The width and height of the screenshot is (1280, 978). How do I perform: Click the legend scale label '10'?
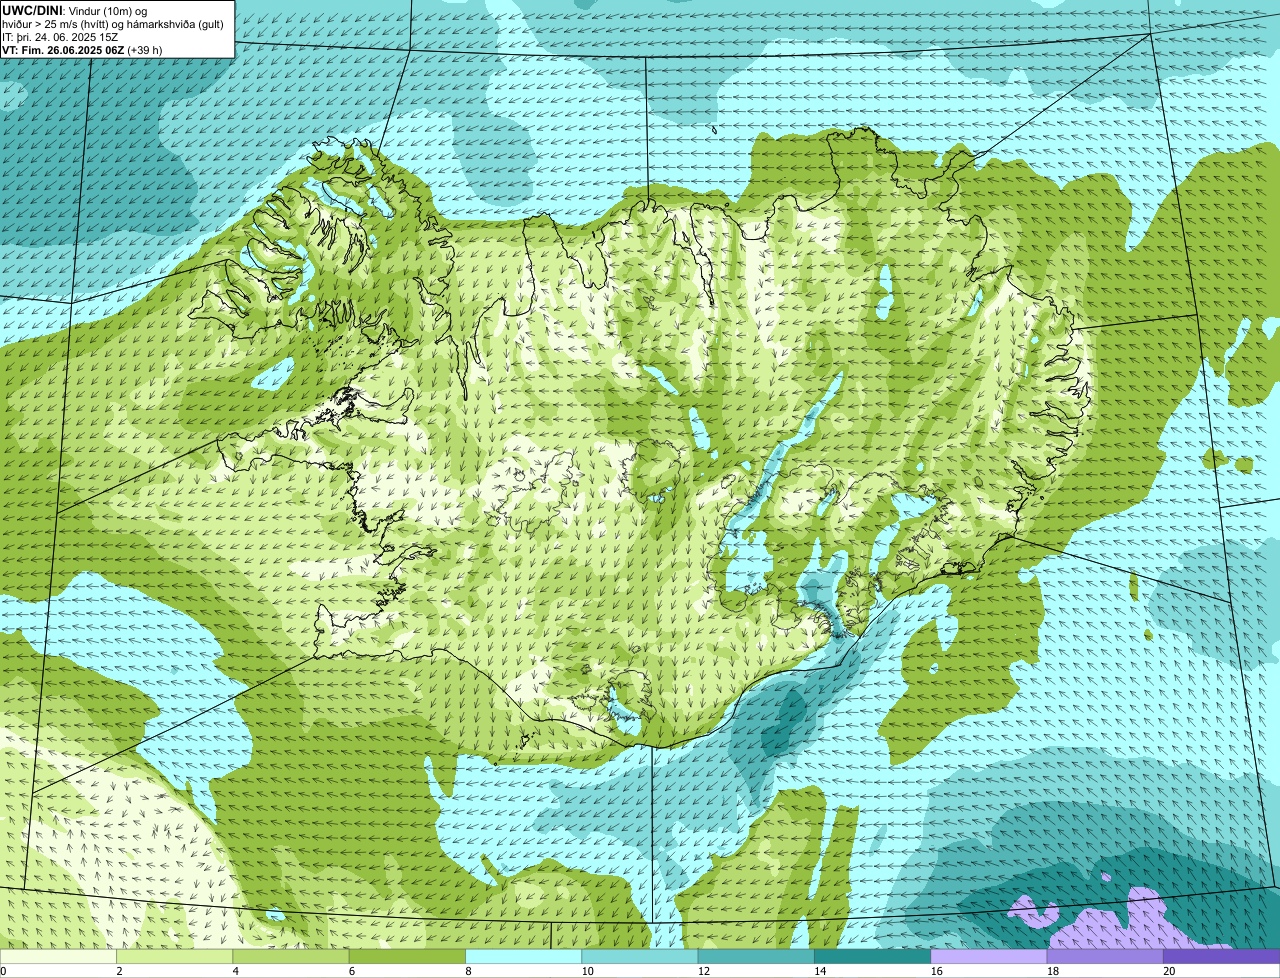click(x=586, y=971)
